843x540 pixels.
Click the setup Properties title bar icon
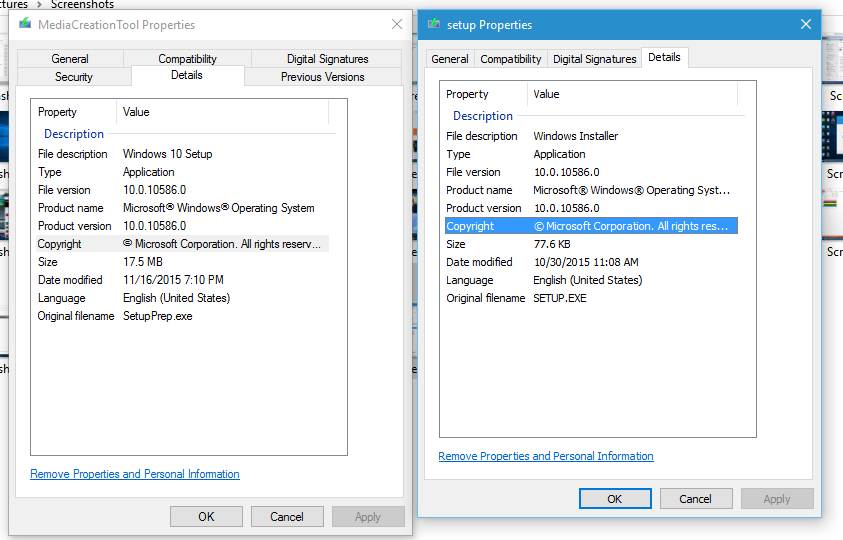pos(434,24)
